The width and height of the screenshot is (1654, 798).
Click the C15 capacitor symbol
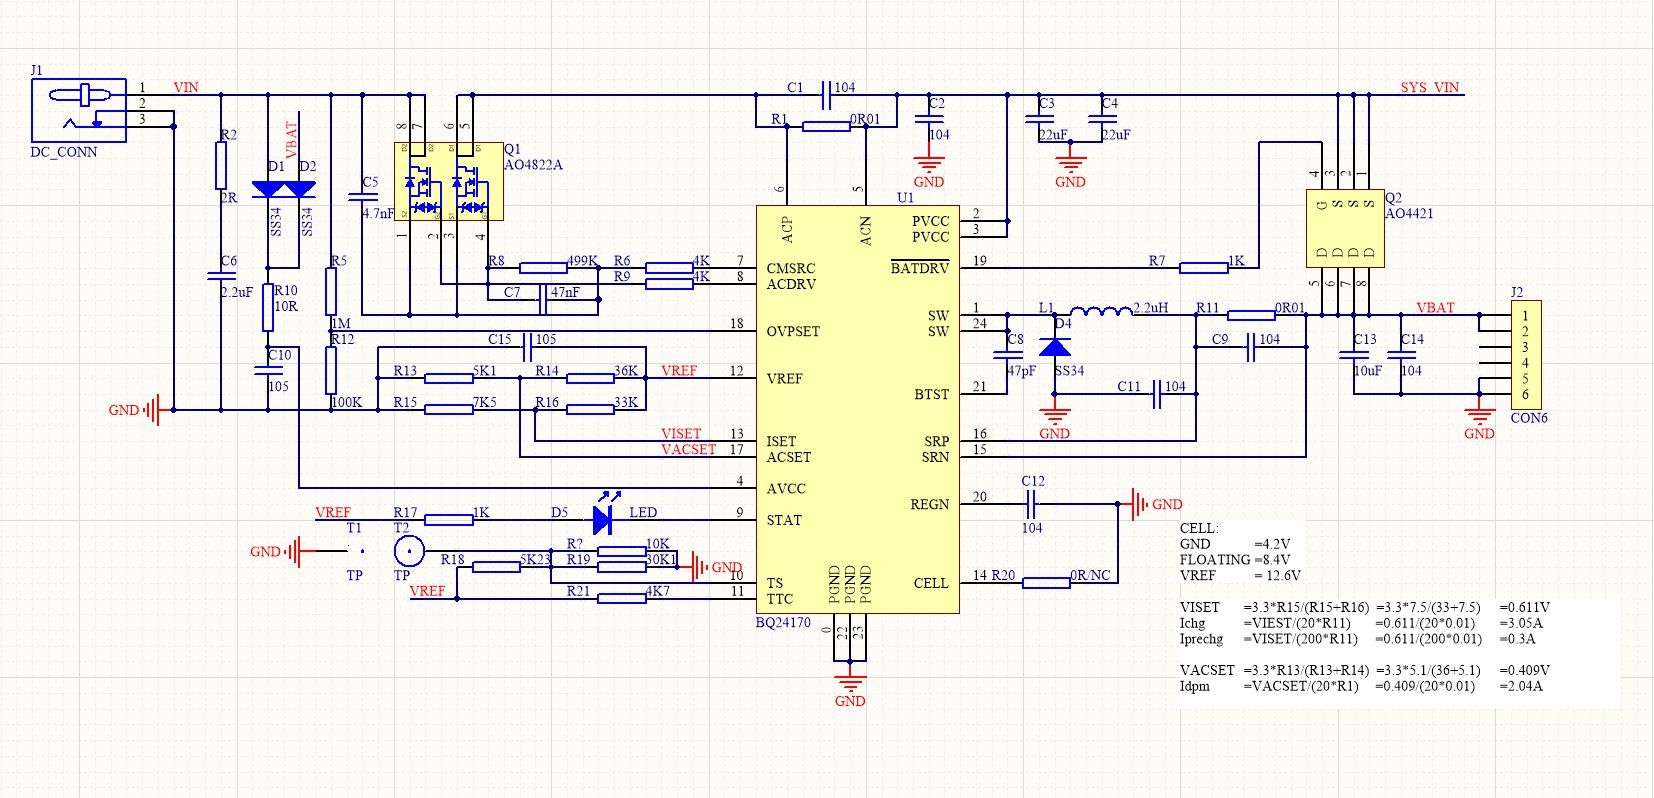pyautogui.click(x=528, y=347)
